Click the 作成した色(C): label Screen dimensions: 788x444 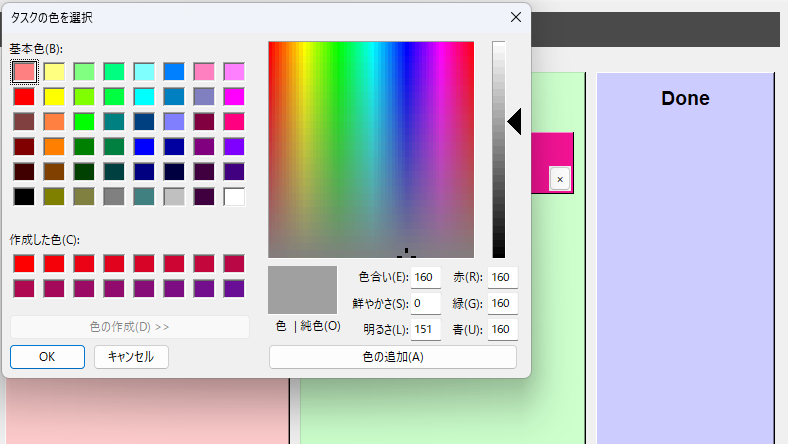coord(45,240)
